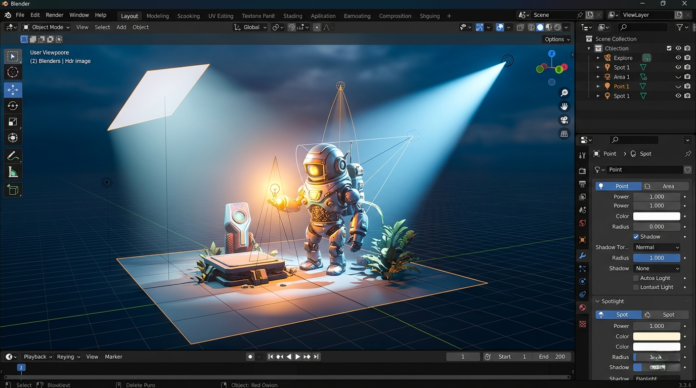
Task: Select the Add Cube tool
Action: click(13, 190)
